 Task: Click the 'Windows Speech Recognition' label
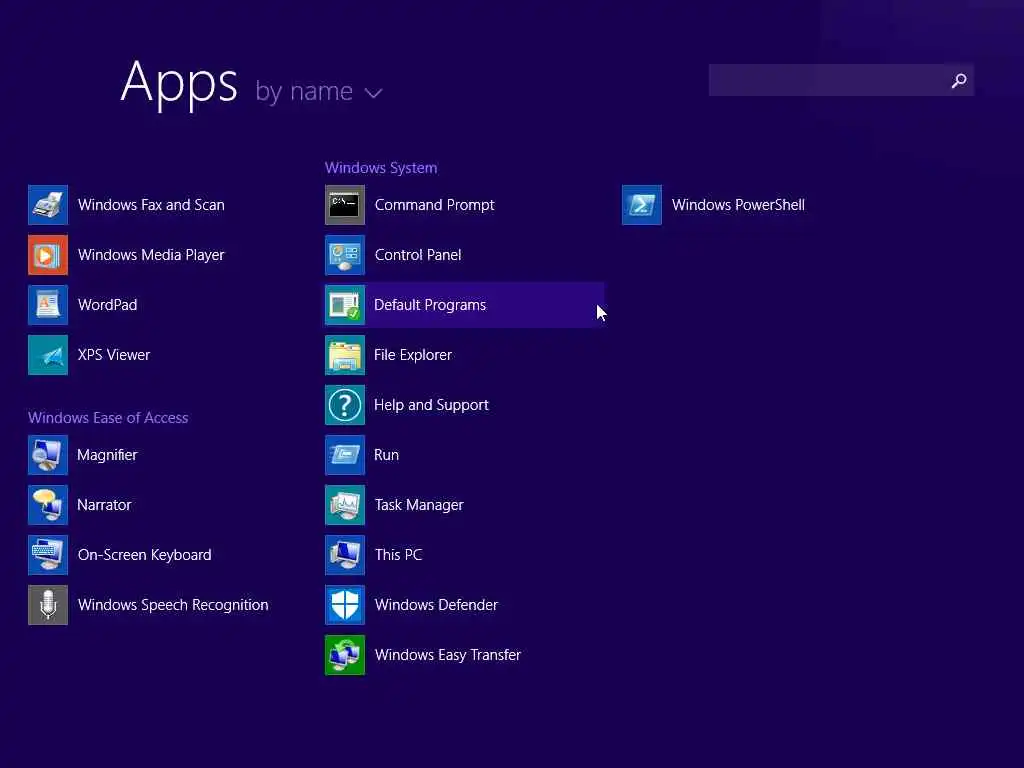click(173, 605)
